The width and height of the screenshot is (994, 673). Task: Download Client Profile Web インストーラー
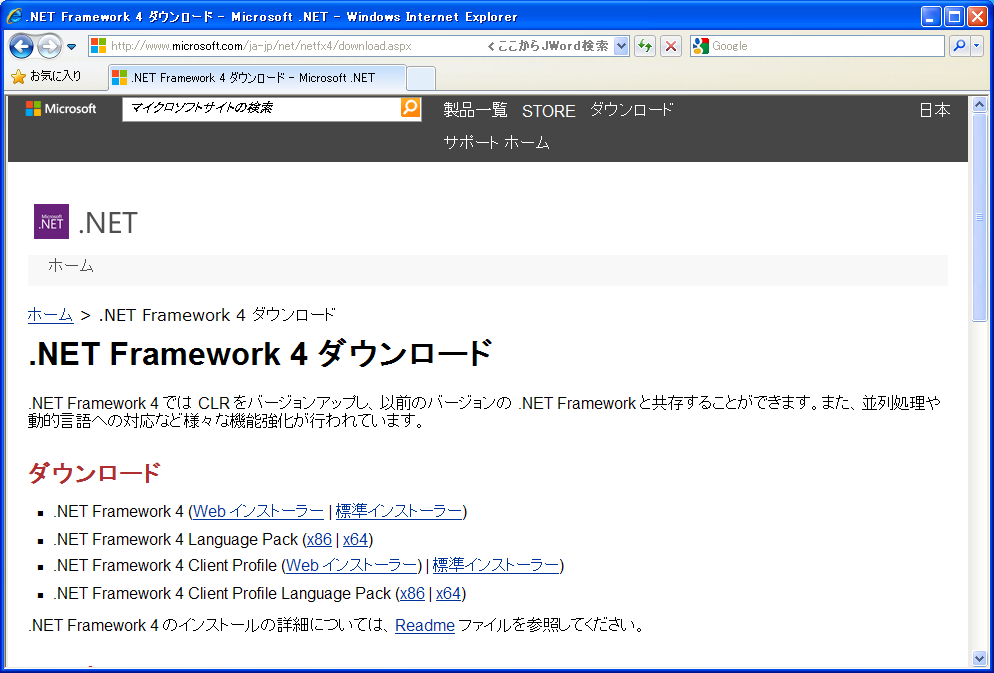[x=351, y=565]
